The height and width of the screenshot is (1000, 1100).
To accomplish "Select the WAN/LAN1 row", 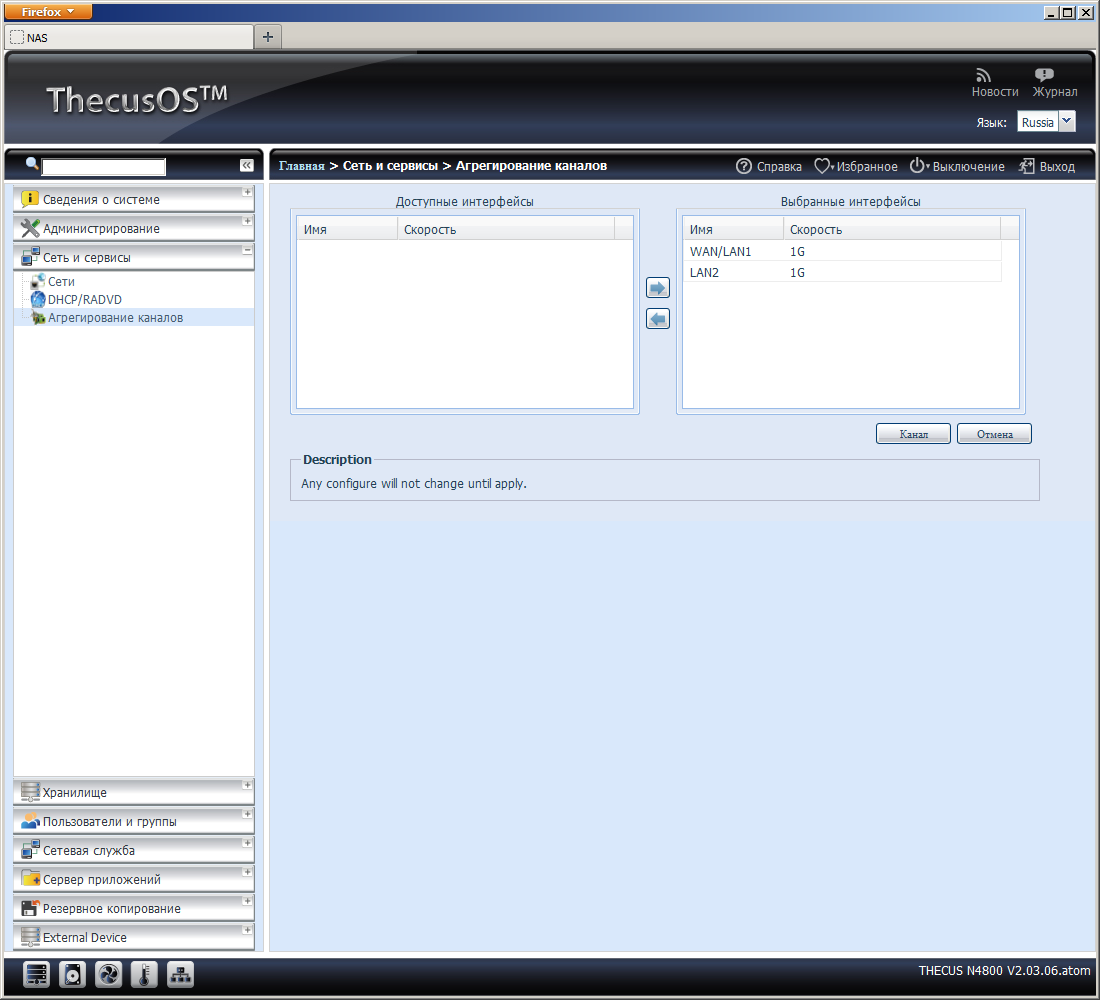I will click(x=842, y=251).
